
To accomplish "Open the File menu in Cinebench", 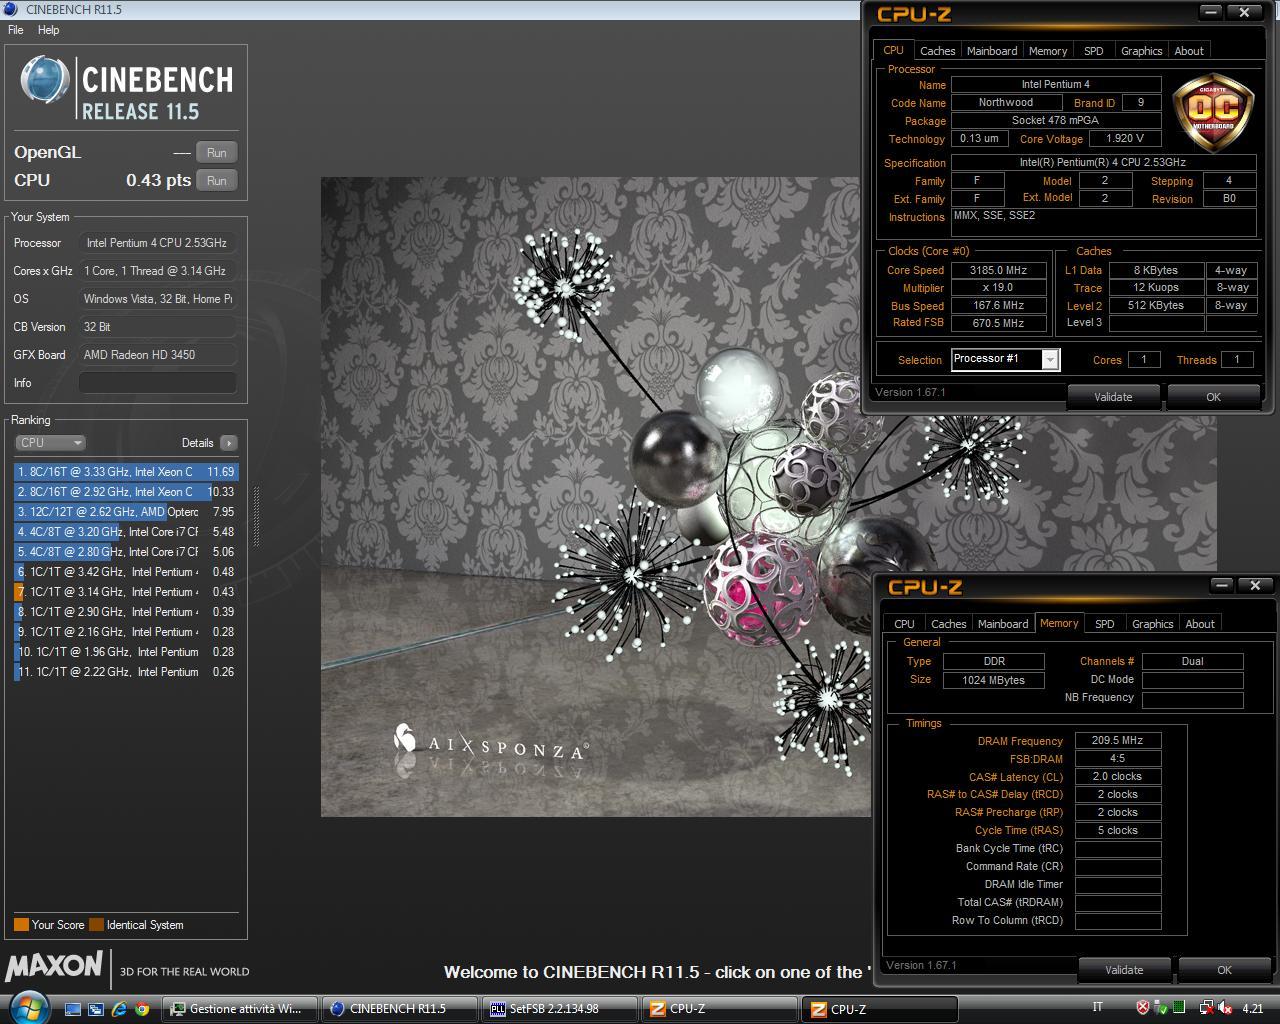I will pyautogui.click(x=16, y=30).
